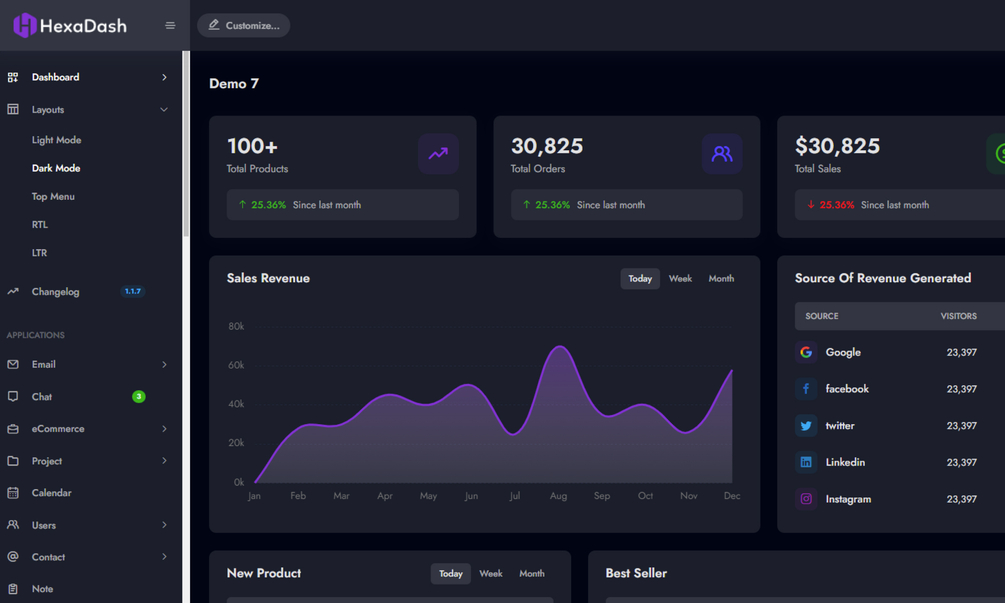
Task: Switch New Product list to Month
Action: pyautogui.click(x=532, y=574)
